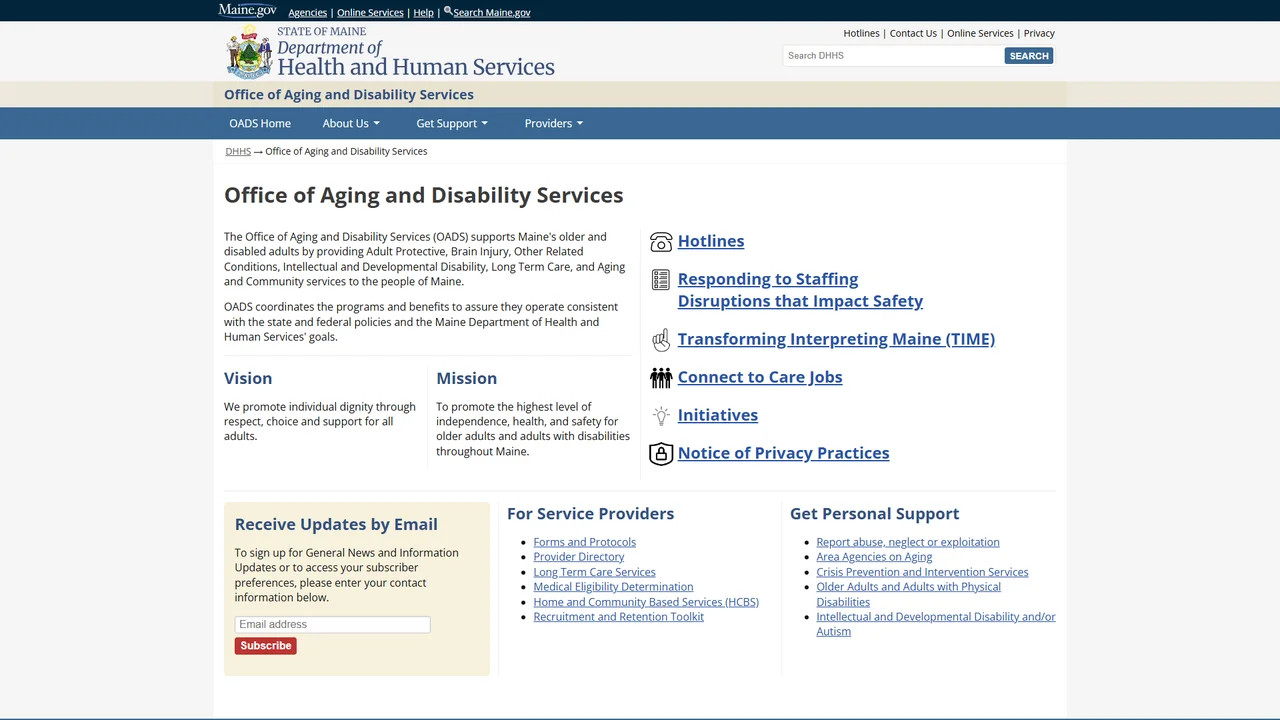Open Crisis Prevention and Intervention Services link
Viewport: 1280px width, 720px height.
click(x=922, y=572)
